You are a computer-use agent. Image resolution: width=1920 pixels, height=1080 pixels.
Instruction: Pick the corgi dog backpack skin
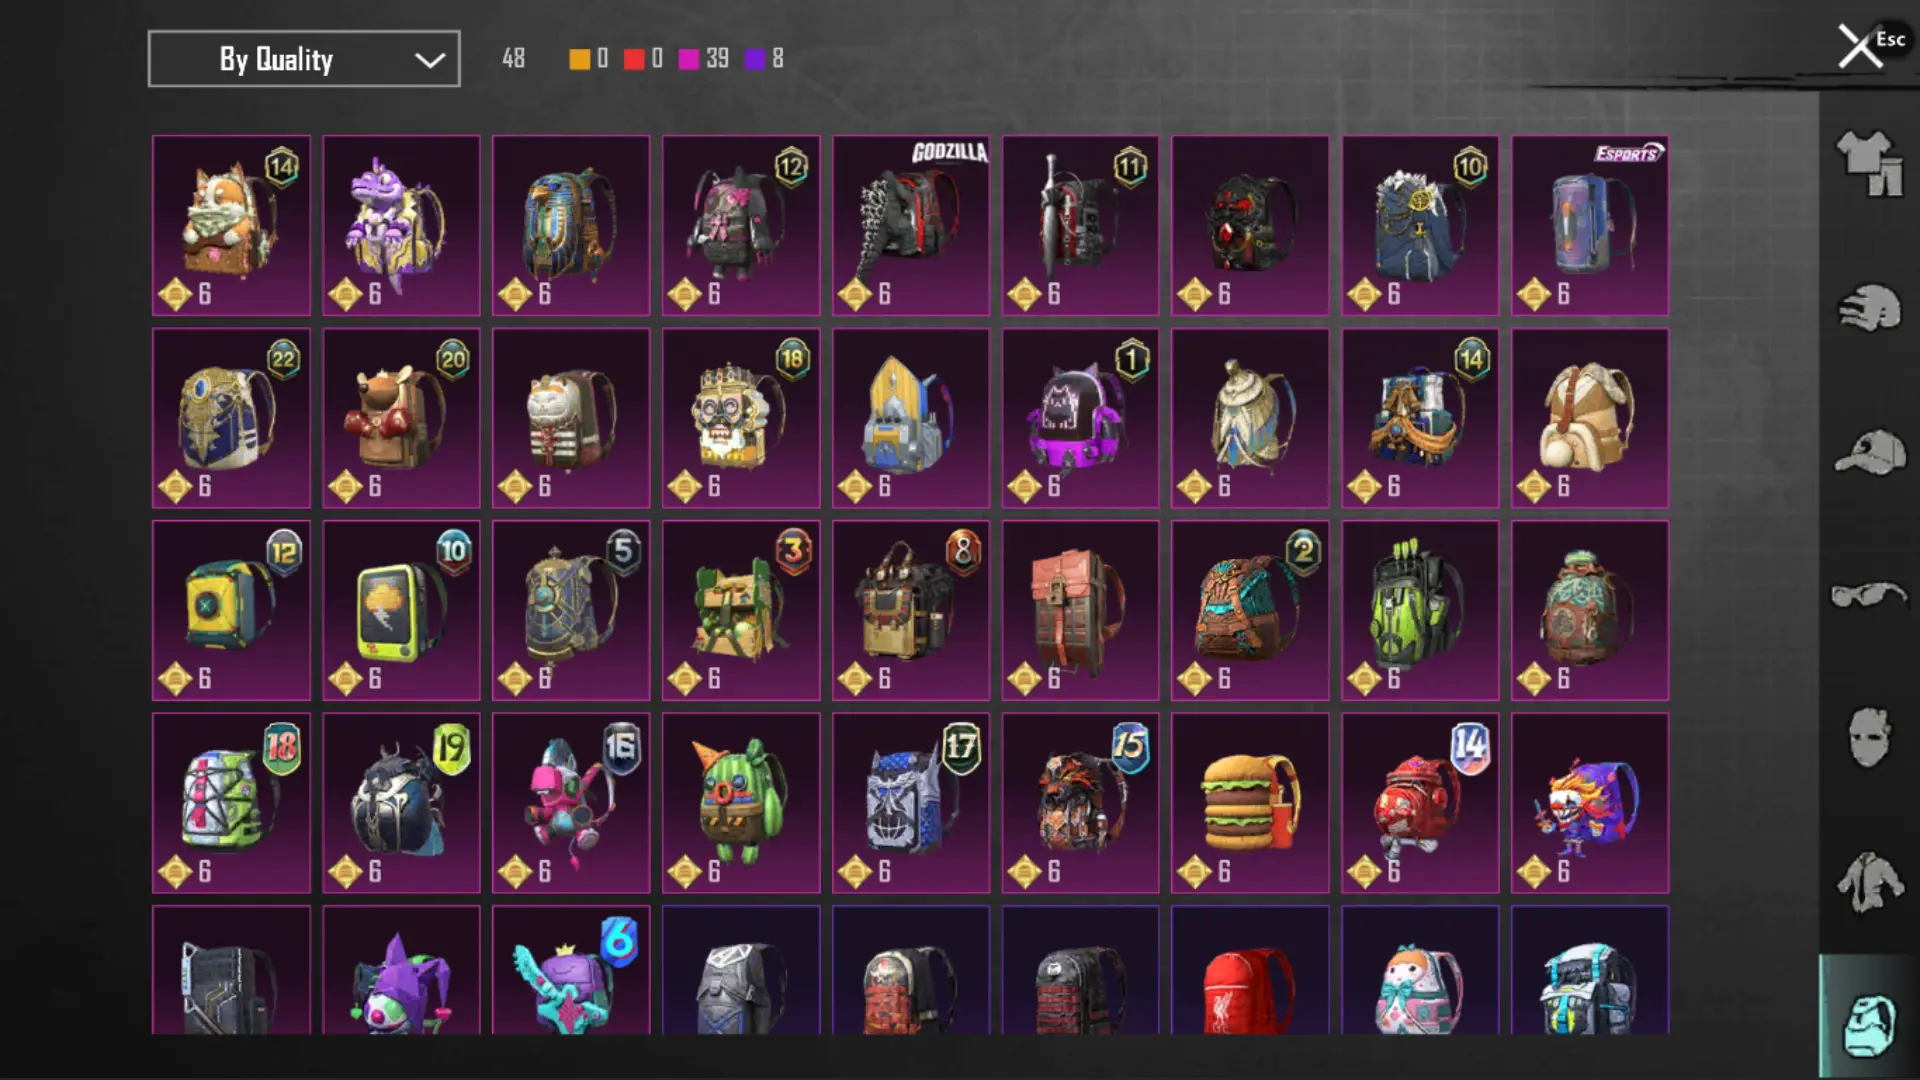(231, 226)
